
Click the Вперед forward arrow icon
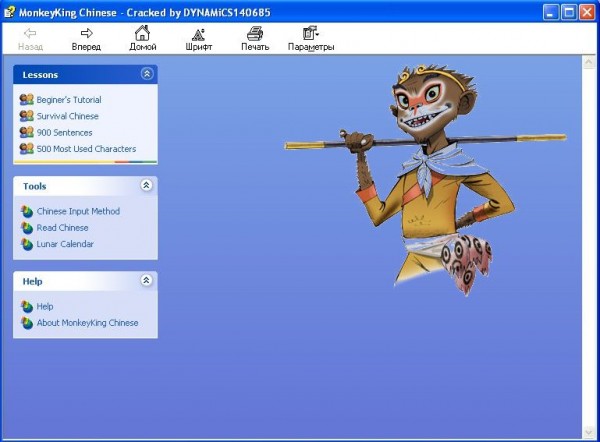pyautogui.click(x=86, y=33)
